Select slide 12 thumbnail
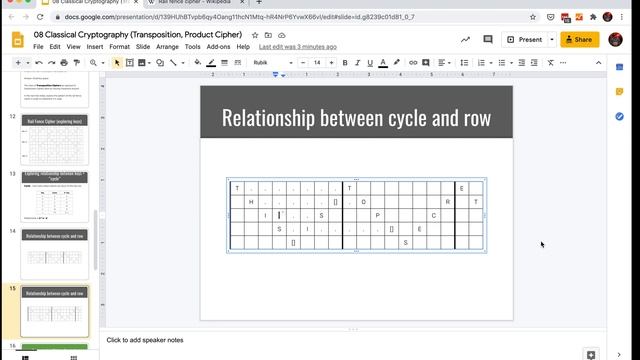 coord(55,140)
